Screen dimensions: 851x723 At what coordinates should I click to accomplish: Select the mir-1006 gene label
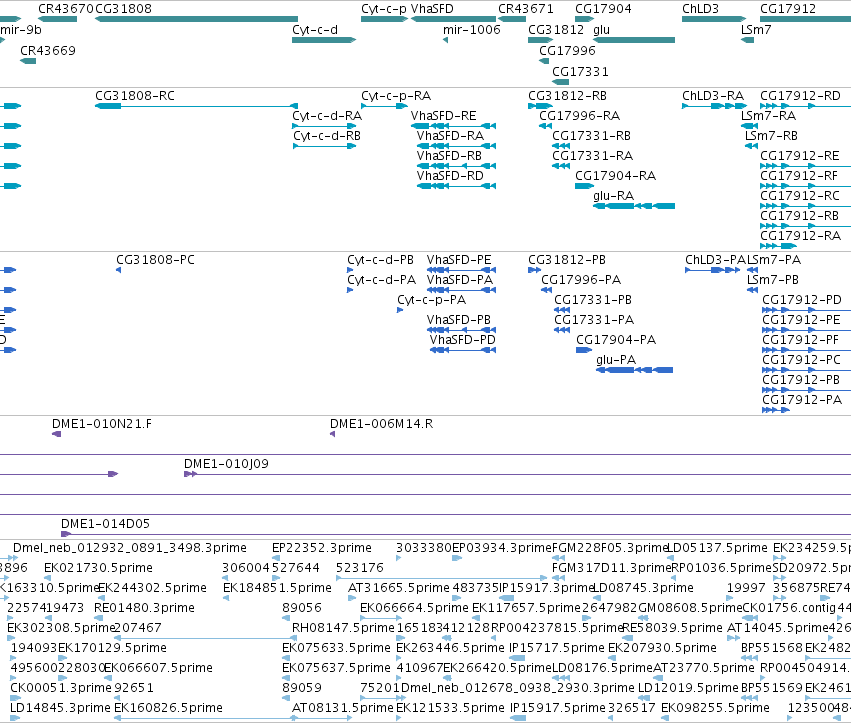(472, 30)
